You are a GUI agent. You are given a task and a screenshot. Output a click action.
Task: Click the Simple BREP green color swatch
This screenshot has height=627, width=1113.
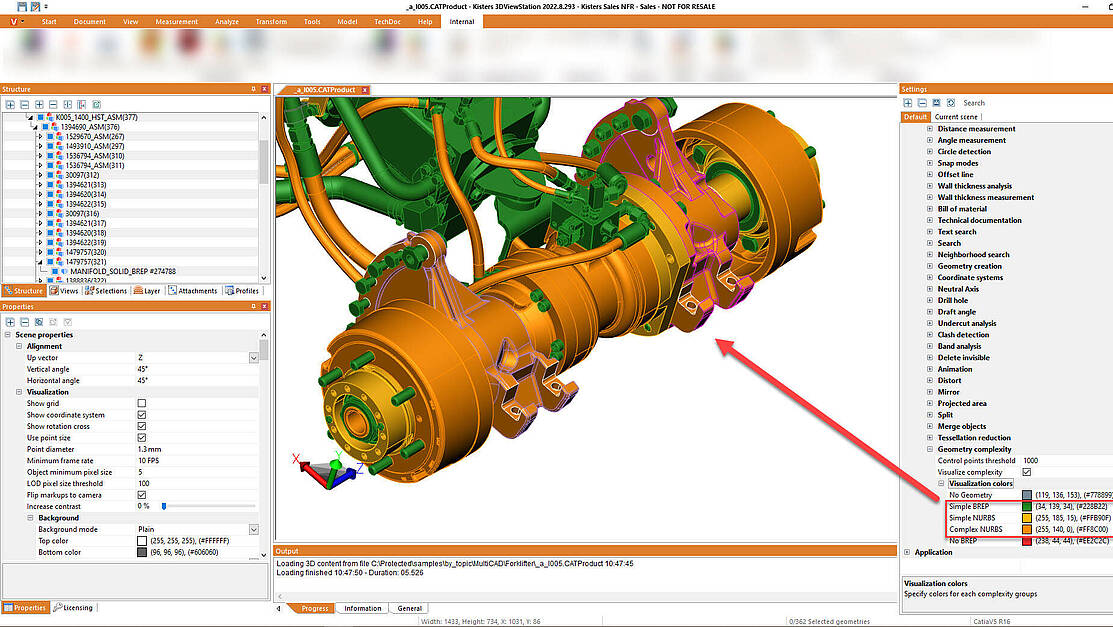click(1026, 507)
